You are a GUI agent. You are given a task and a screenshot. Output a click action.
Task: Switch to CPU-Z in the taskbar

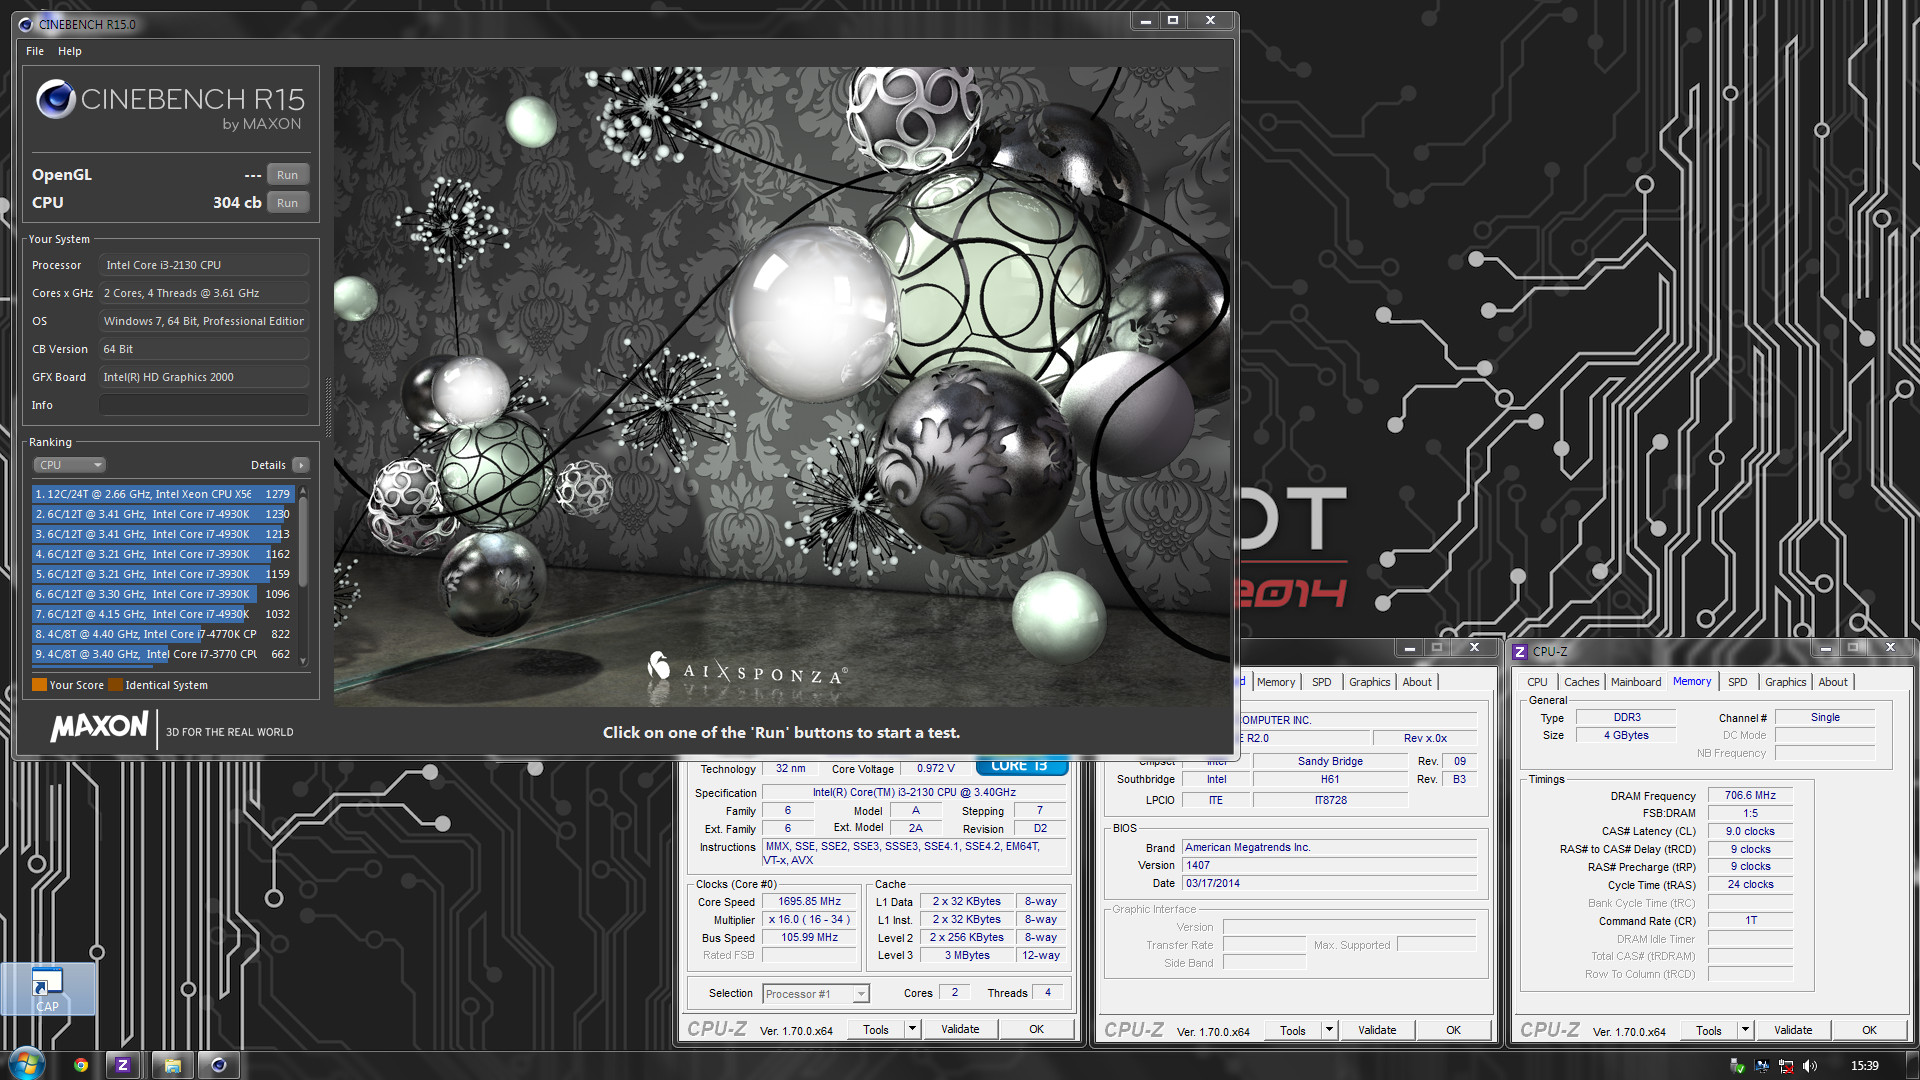(x=123, y=1065)
